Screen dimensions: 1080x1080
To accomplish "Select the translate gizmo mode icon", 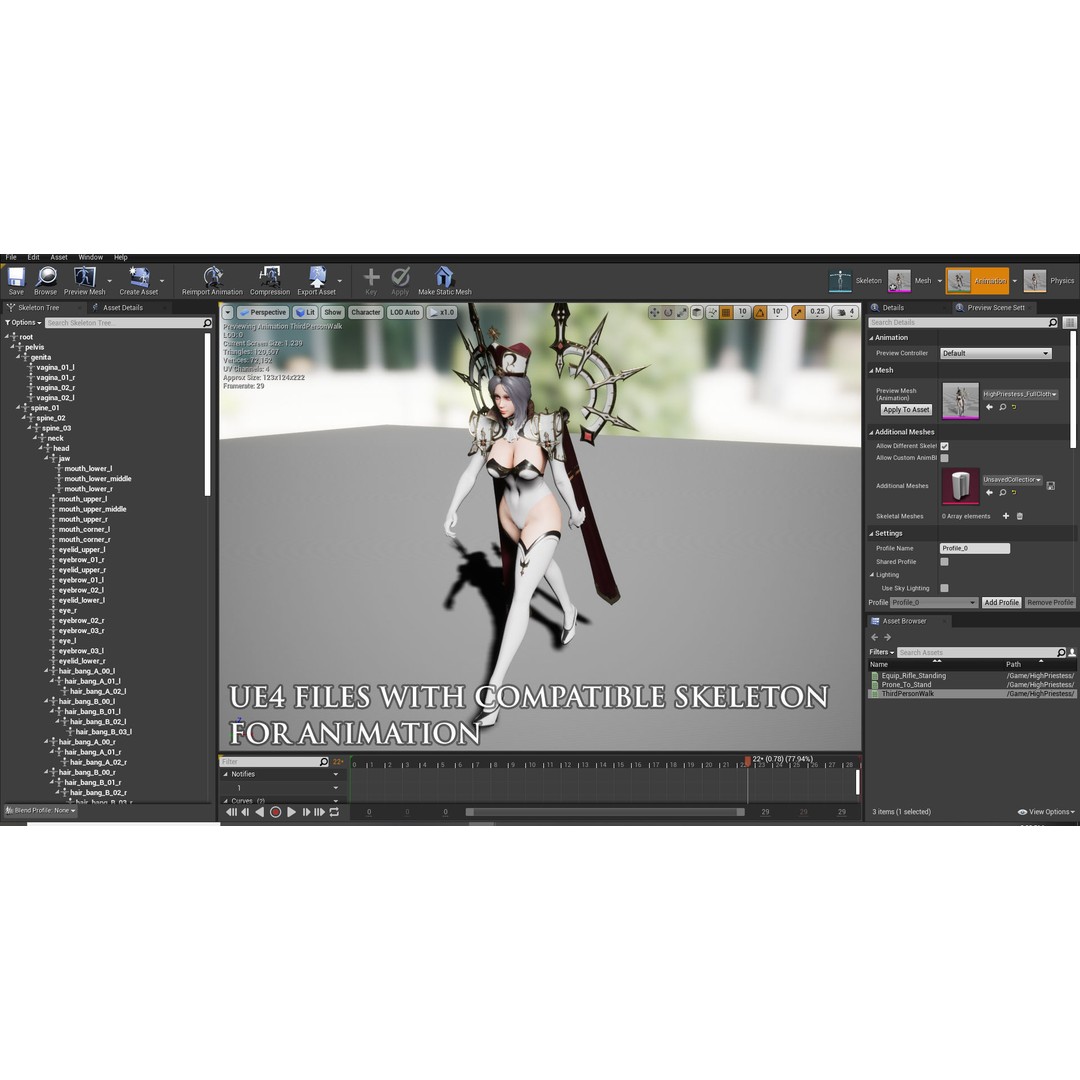I will tap(654, 312).
